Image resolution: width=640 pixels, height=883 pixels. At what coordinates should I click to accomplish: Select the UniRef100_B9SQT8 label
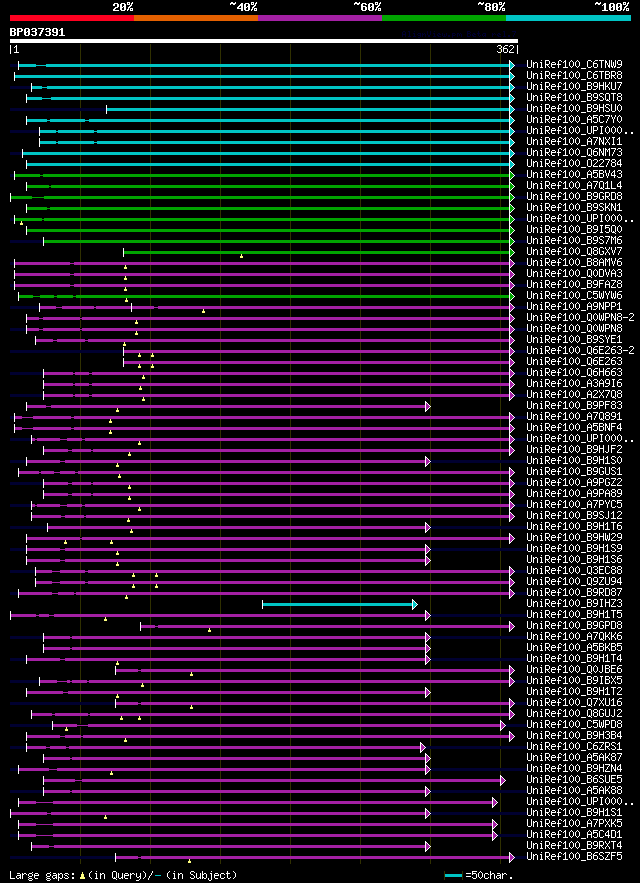[x=574, y=97]
